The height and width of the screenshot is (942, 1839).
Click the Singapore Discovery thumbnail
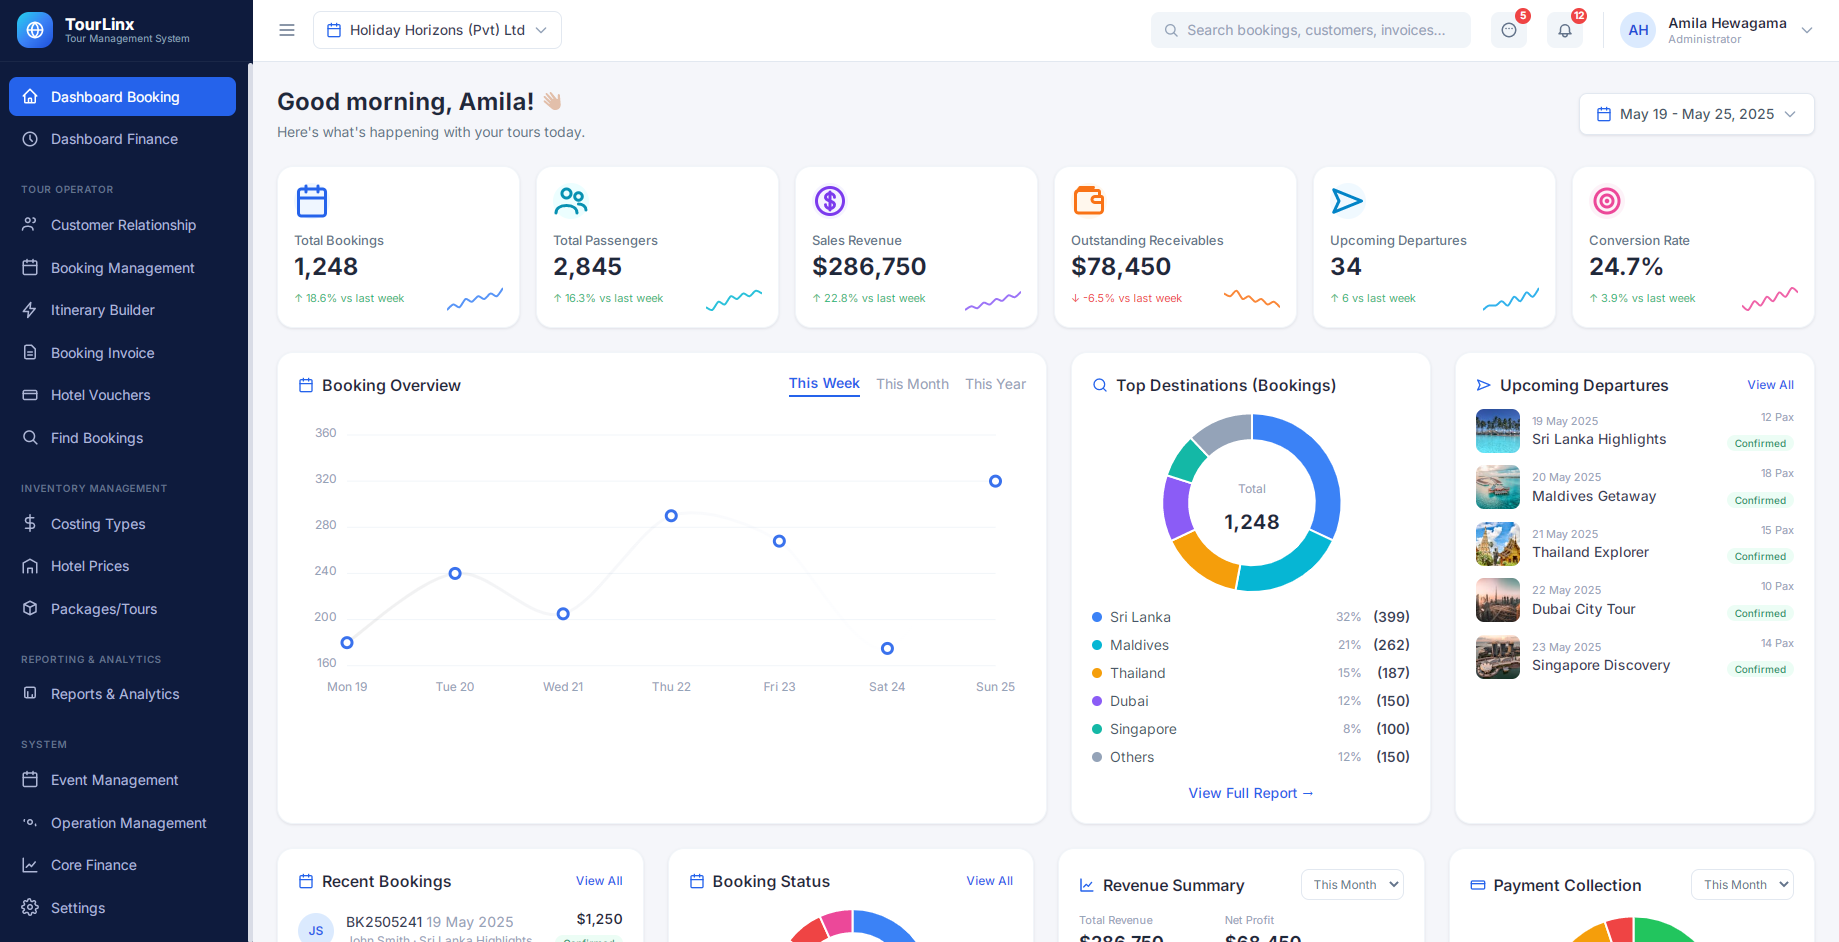[x=1498, y=657]
